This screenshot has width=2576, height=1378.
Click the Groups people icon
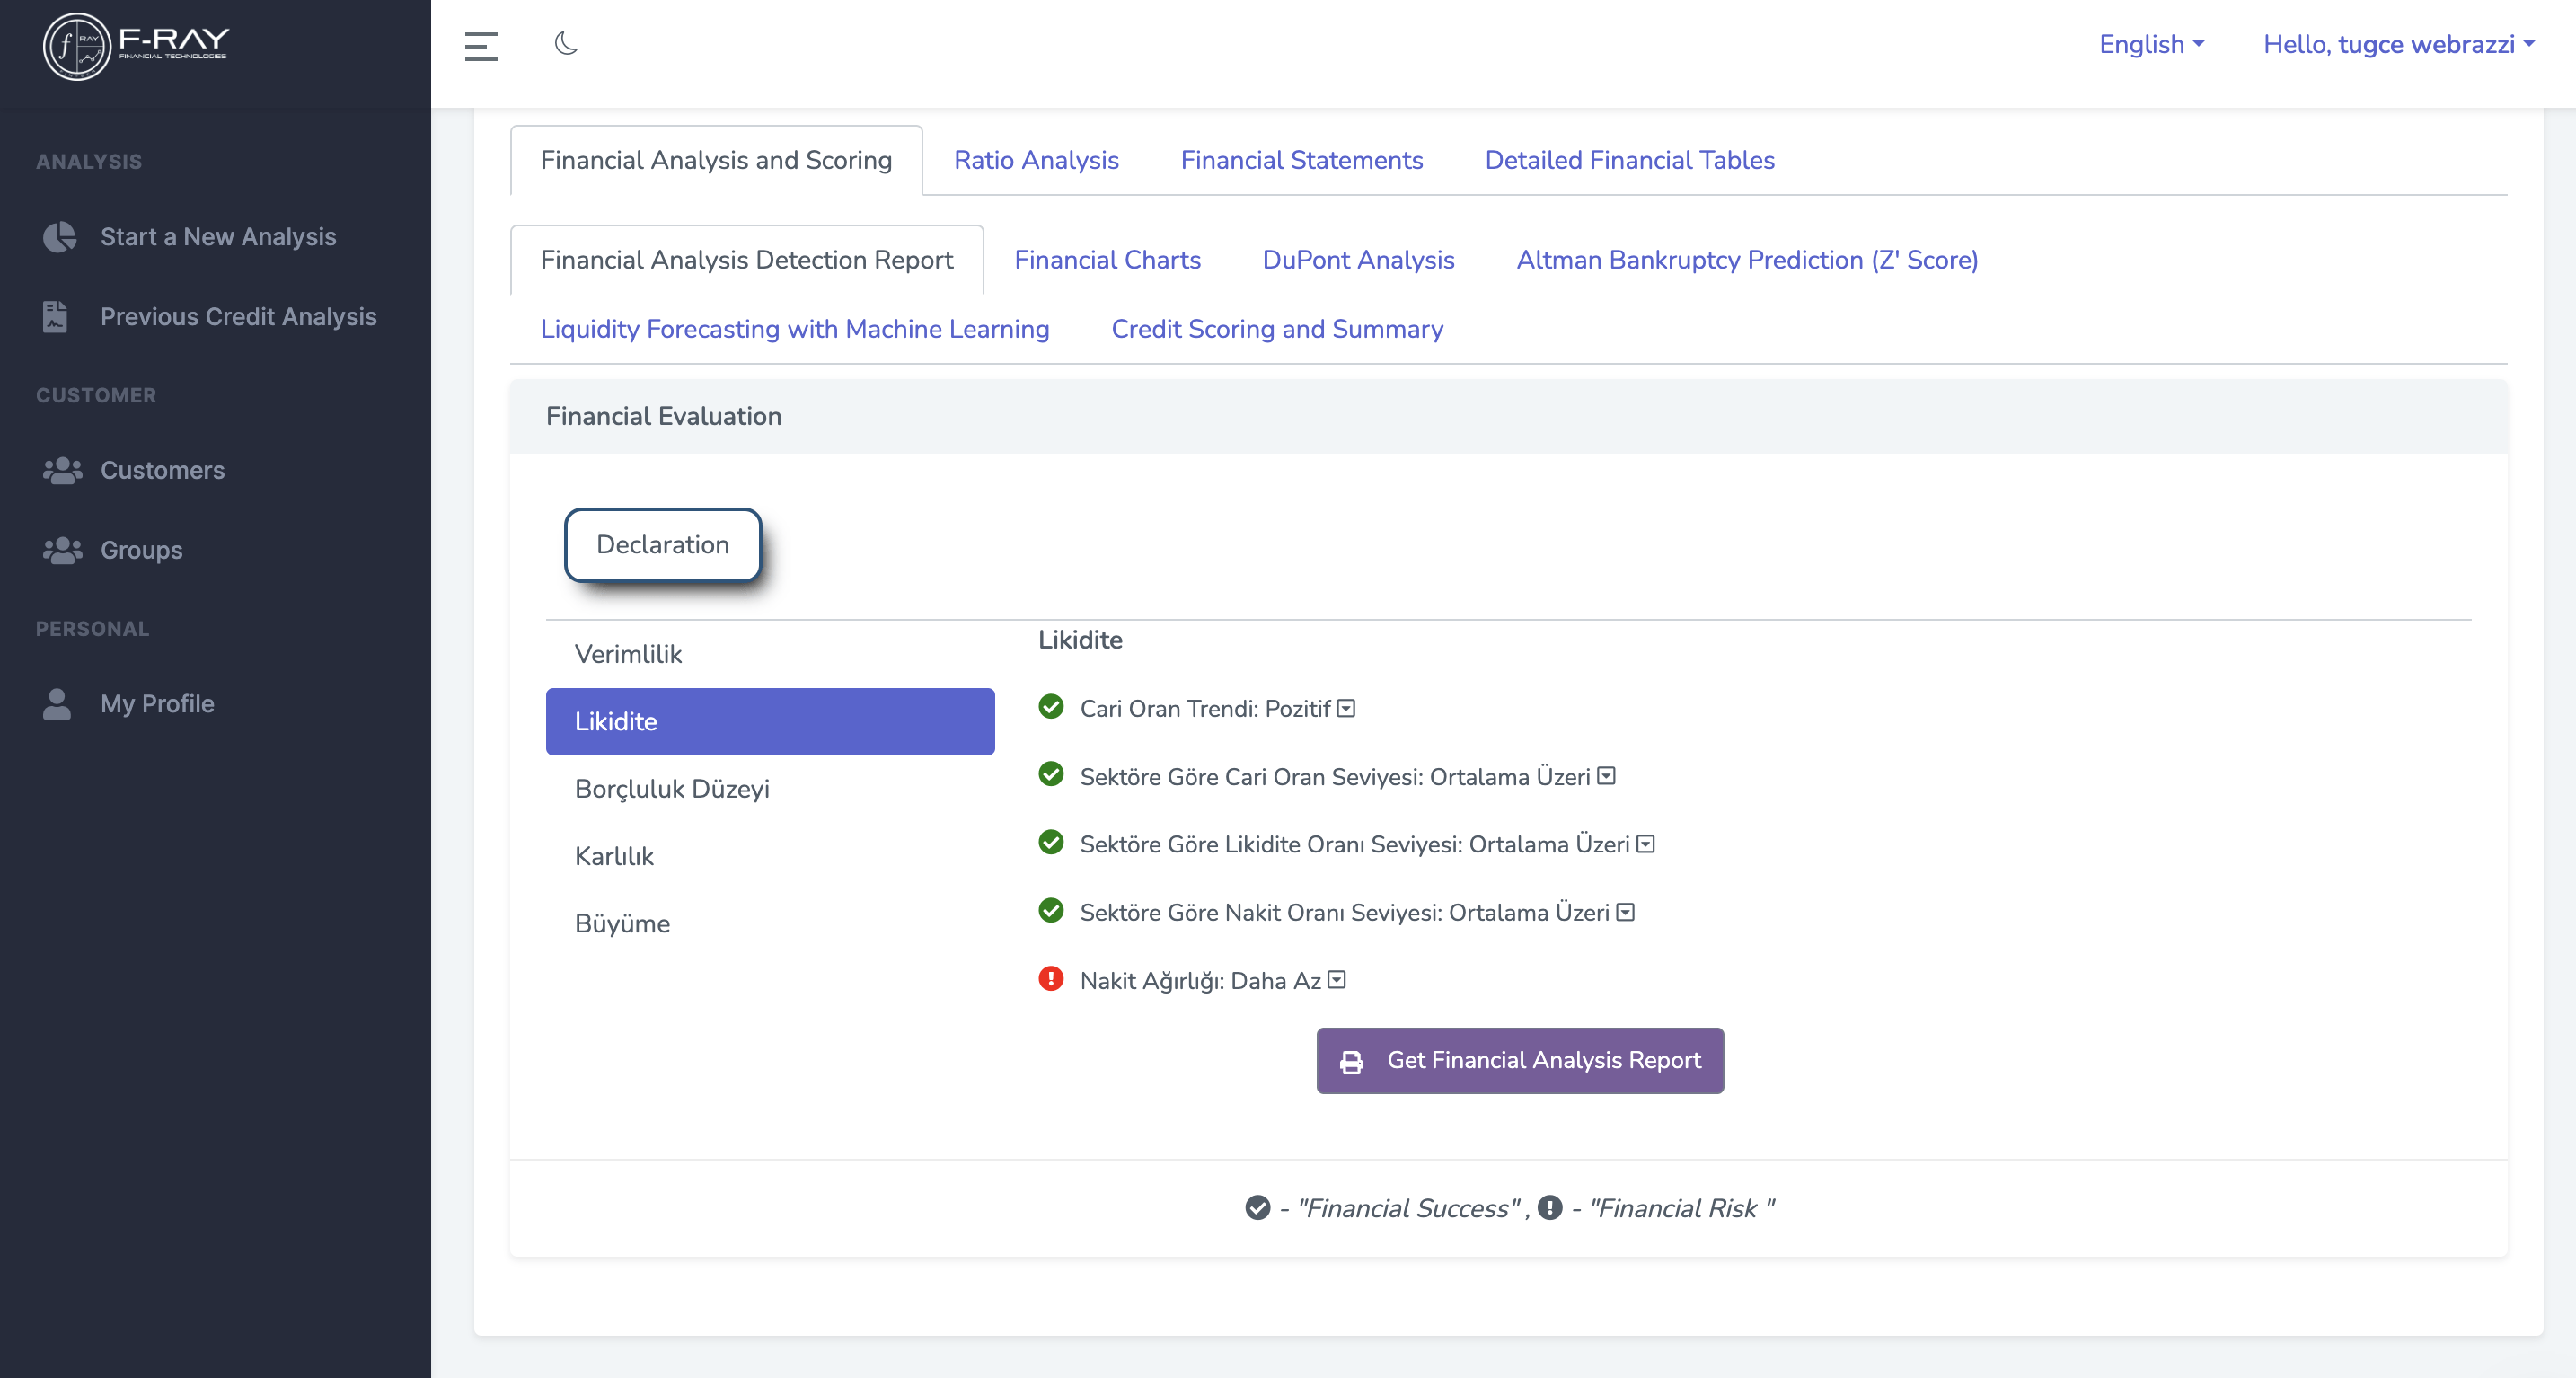(62, 550)
